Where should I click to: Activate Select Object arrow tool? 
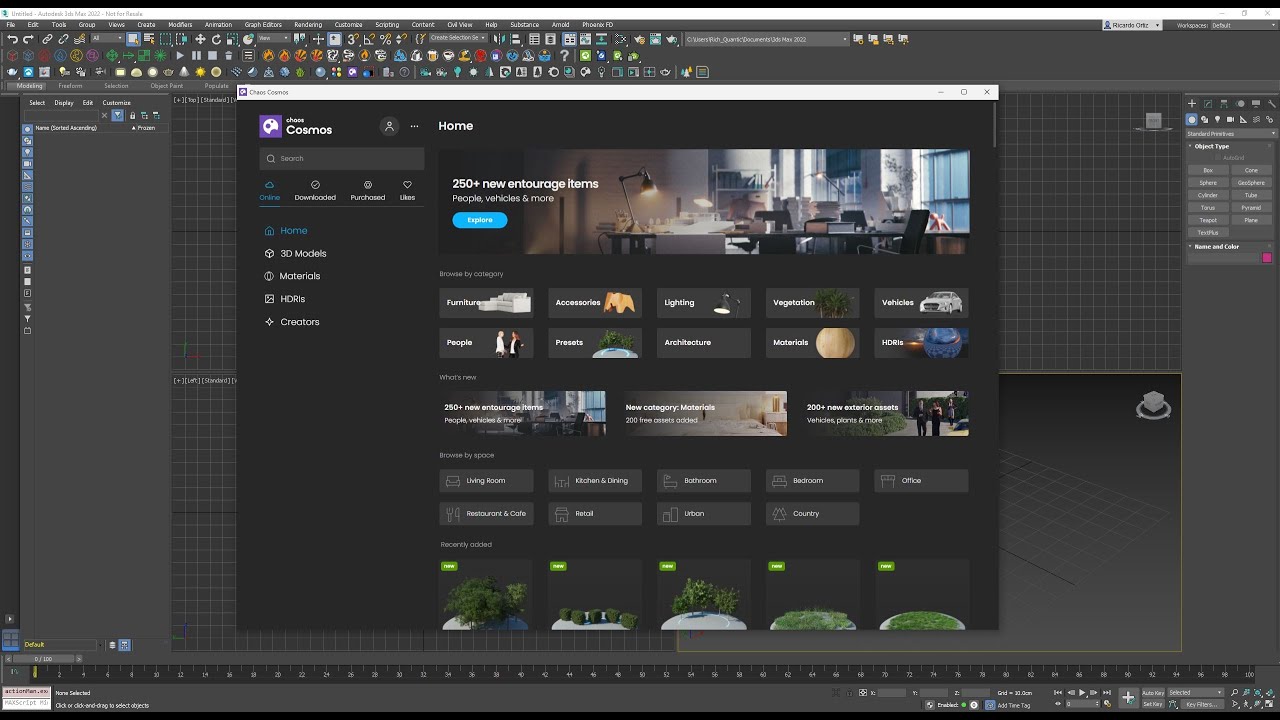tap(133, 39)
